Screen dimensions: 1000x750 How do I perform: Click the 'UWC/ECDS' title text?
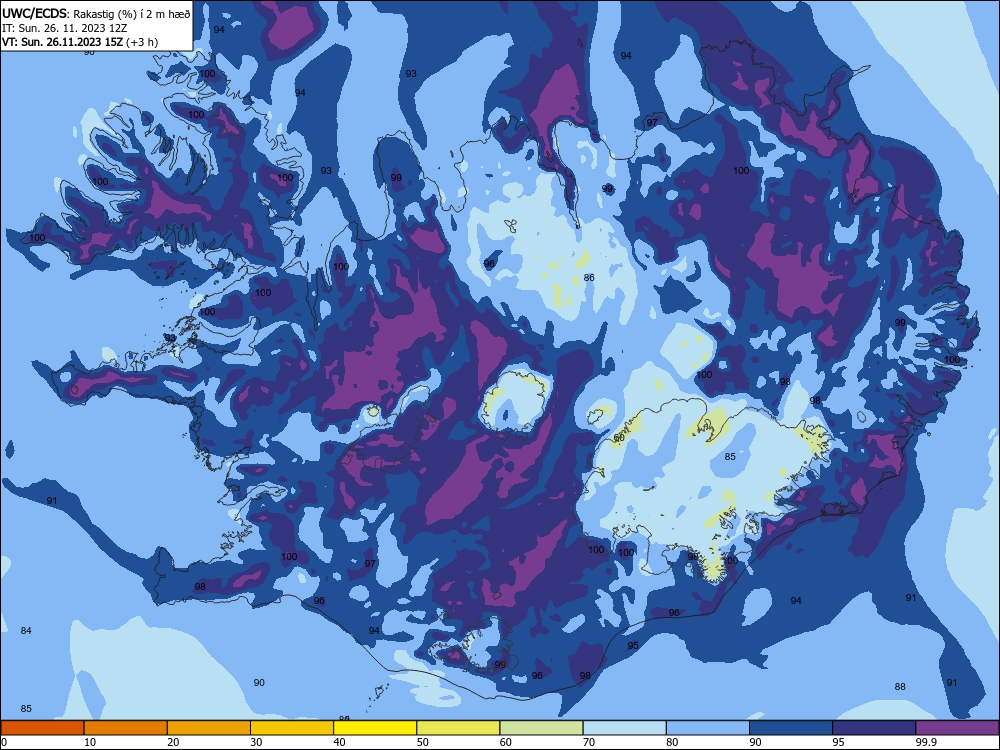[x=34, y=13]
